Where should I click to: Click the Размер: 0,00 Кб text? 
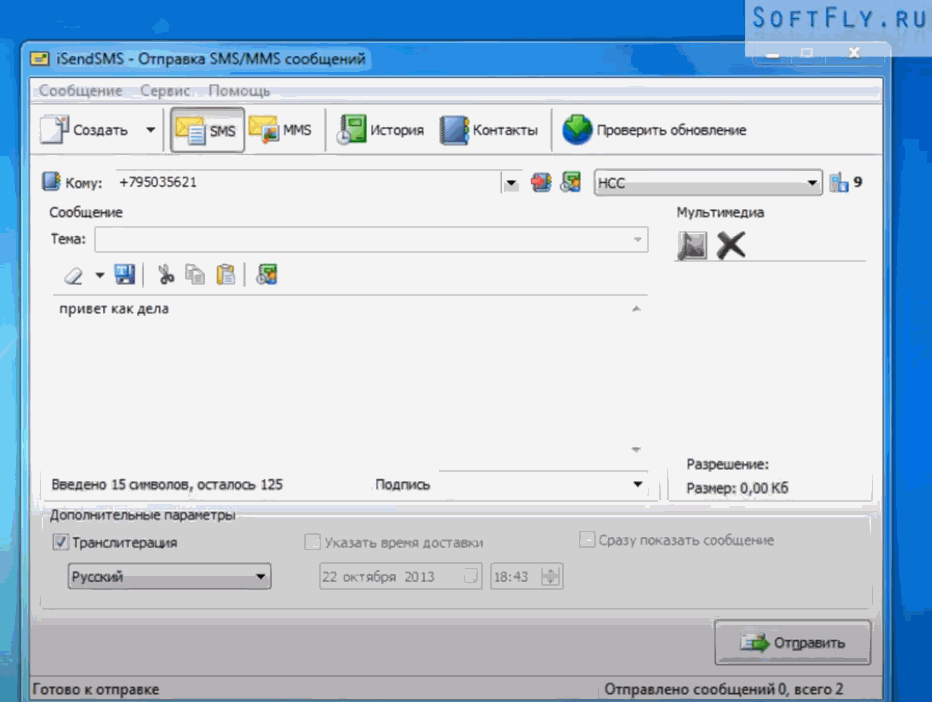tap(737, 489)
